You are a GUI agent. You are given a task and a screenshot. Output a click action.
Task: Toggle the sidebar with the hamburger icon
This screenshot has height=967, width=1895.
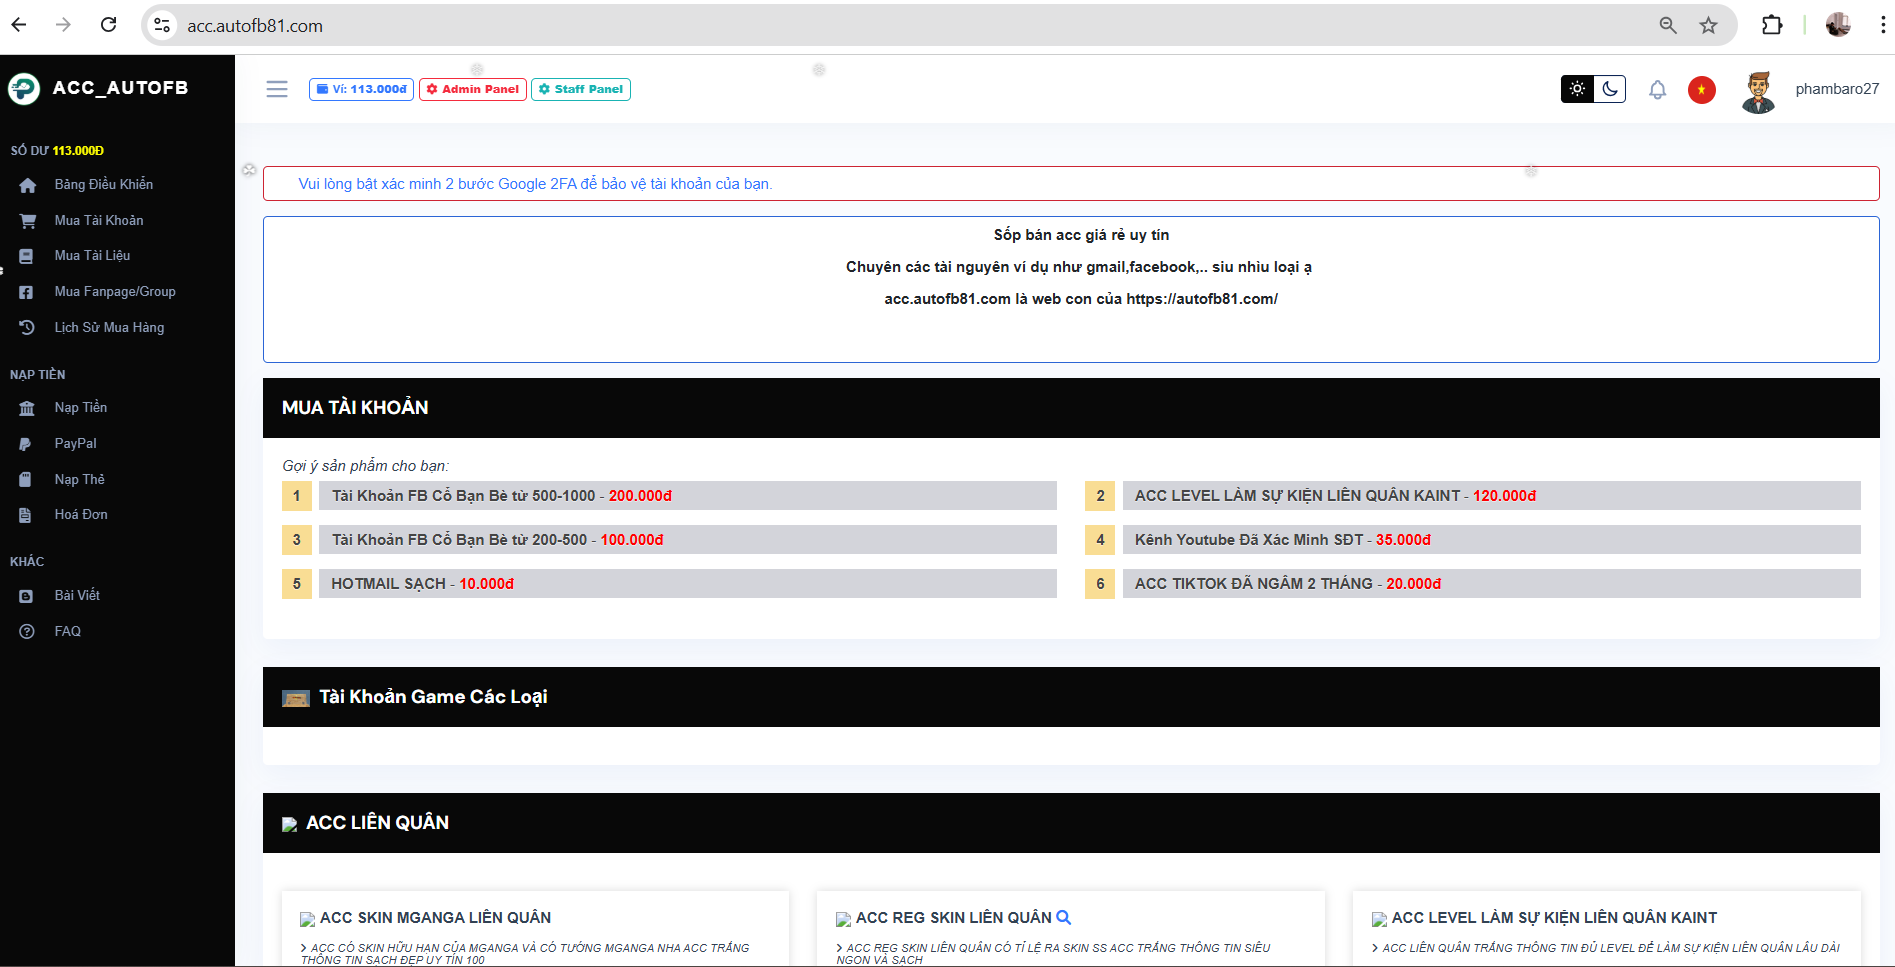point(277,89)
